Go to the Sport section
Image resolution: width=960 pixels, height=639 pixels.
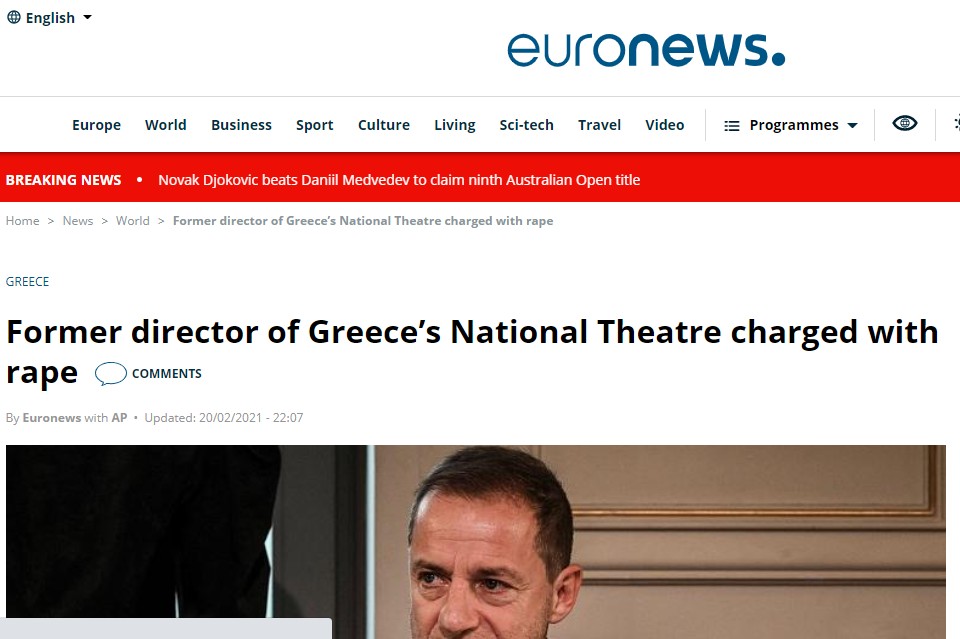tap(314, 125)
